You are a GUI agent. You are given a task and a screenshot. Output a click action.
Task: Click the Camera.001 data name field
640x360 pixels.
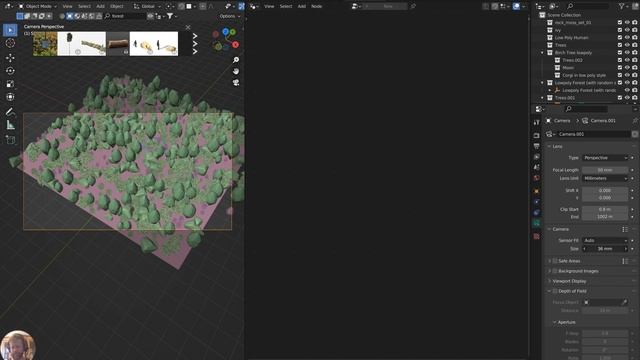coord(594,134)
